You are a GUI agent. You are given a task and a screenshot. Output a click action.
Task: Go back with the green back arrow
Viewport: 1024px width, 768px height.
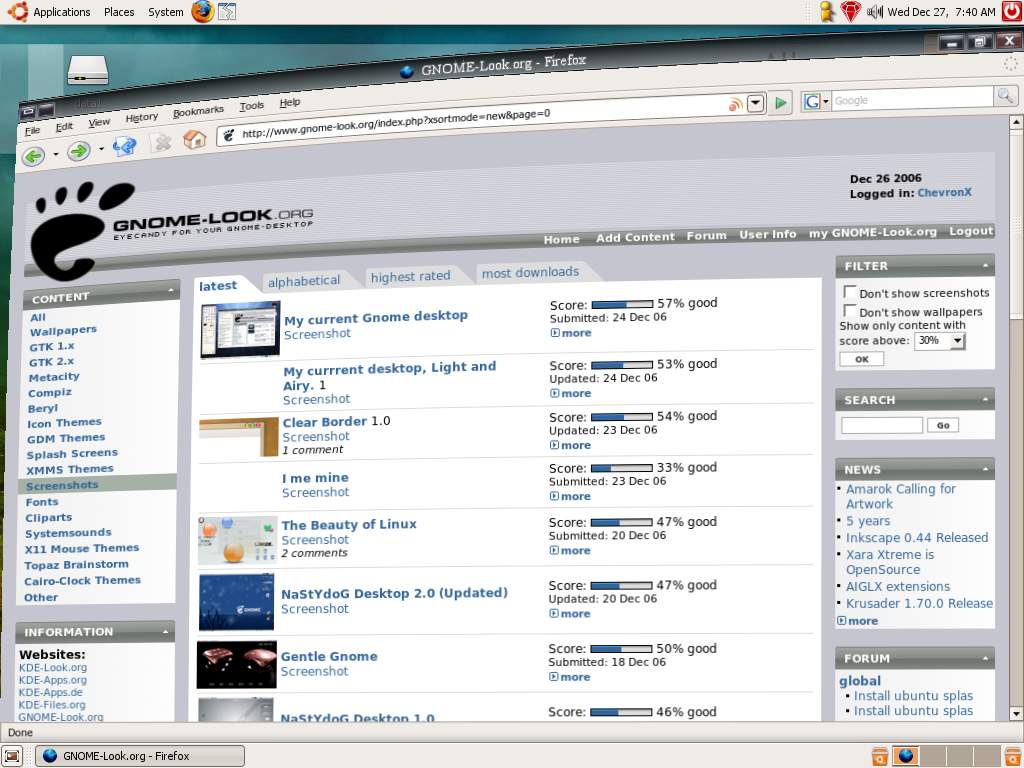point(34,156)
